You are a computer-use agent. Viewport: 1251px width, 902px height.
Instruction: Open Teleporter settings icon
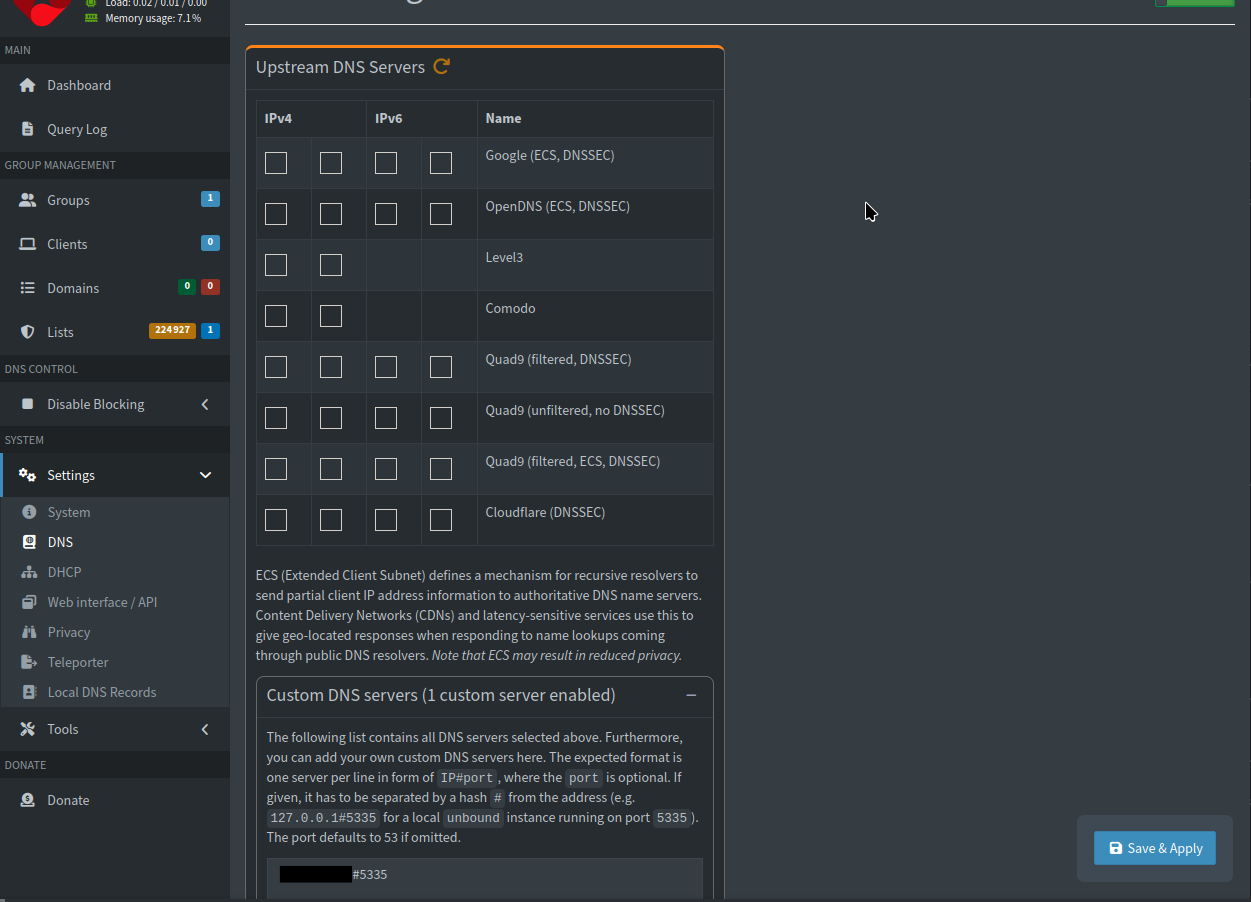pyautogui.click(x=27, y=661)
